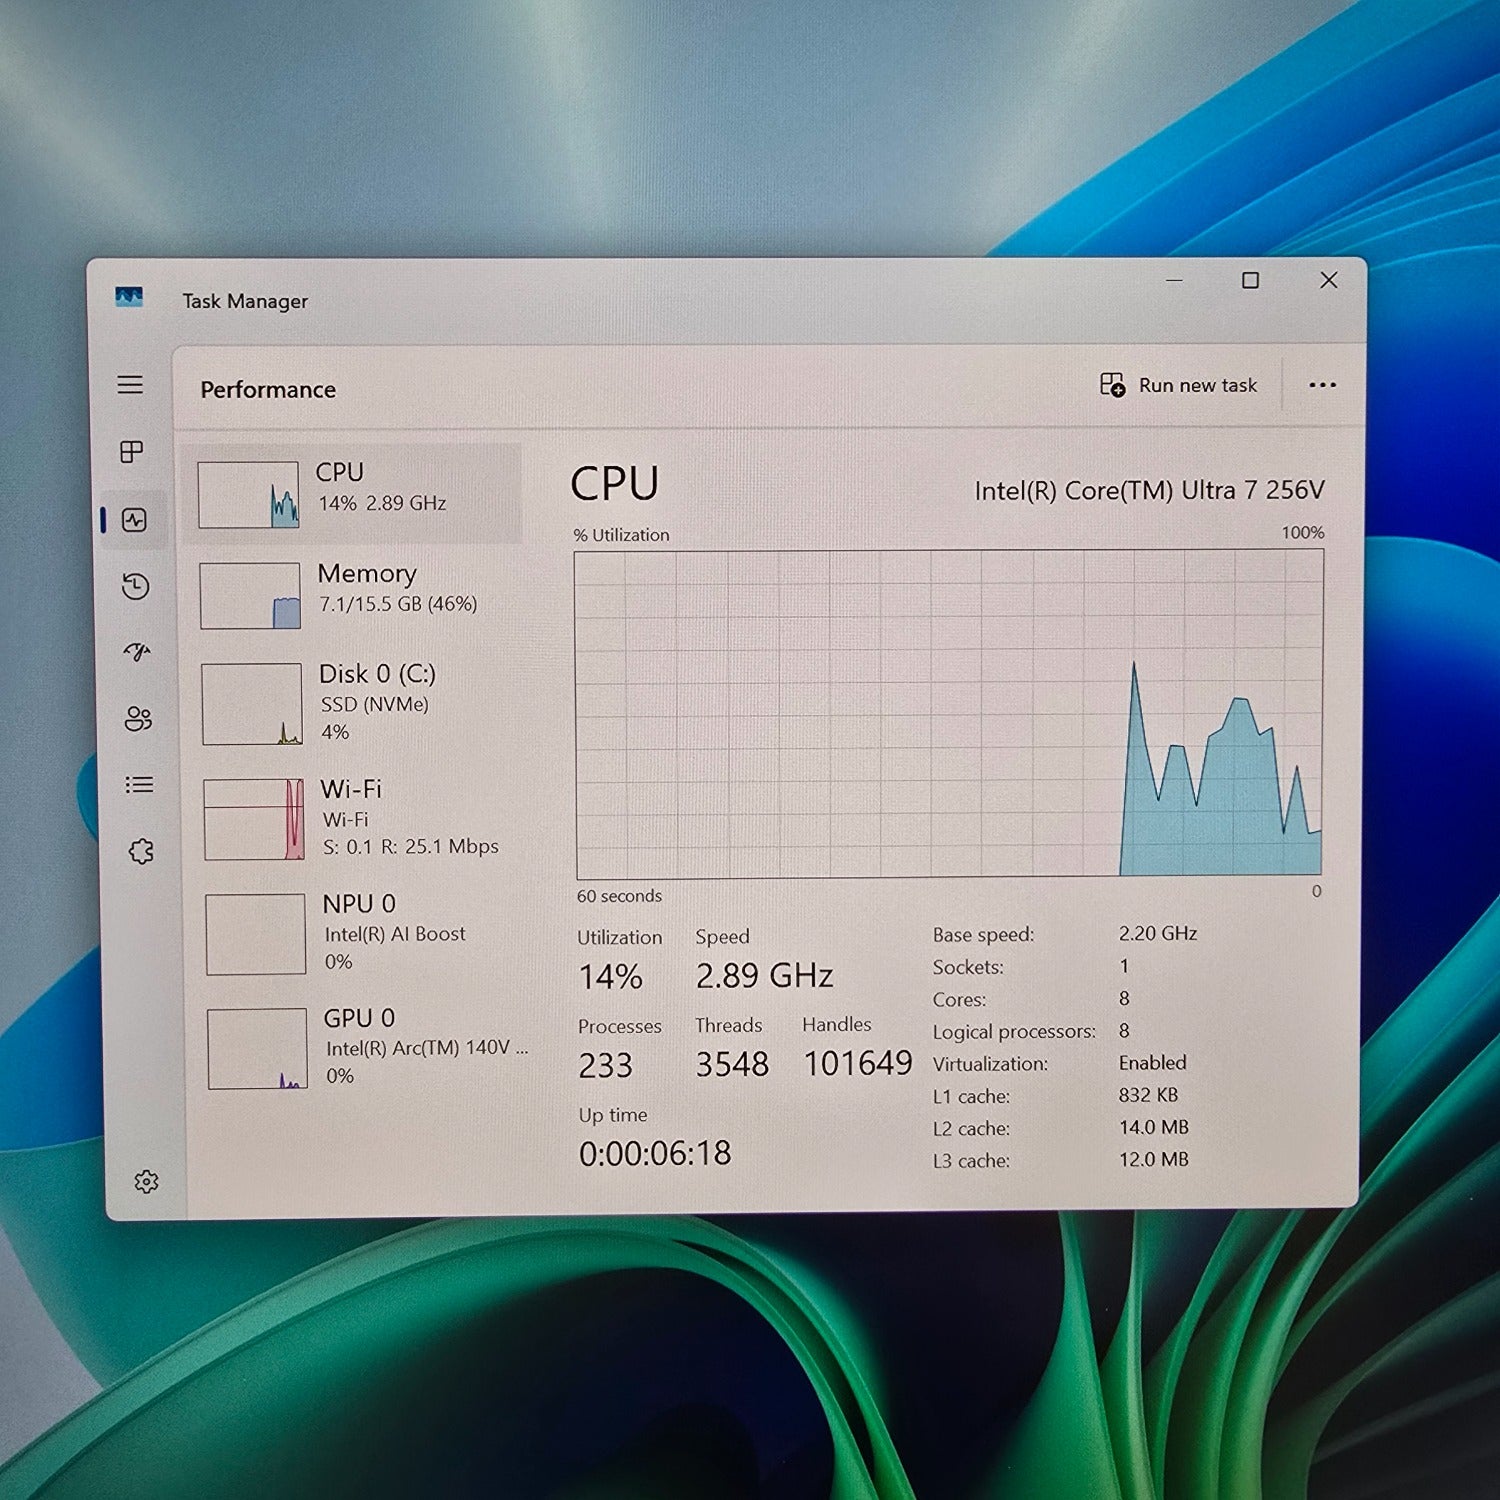This screenshot has width=1500, height=1500.
Task: Select Memory in the performance list
Action: [x=358, y=594]
